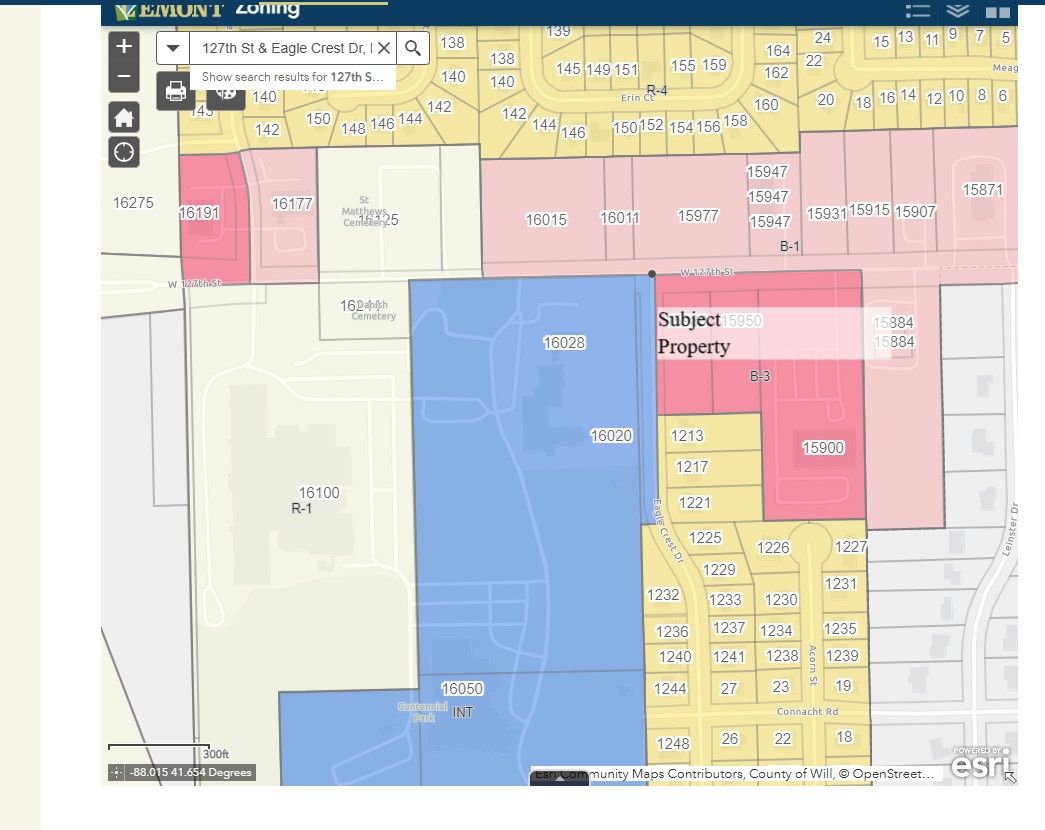Zoom in on the map

point(124,46)
